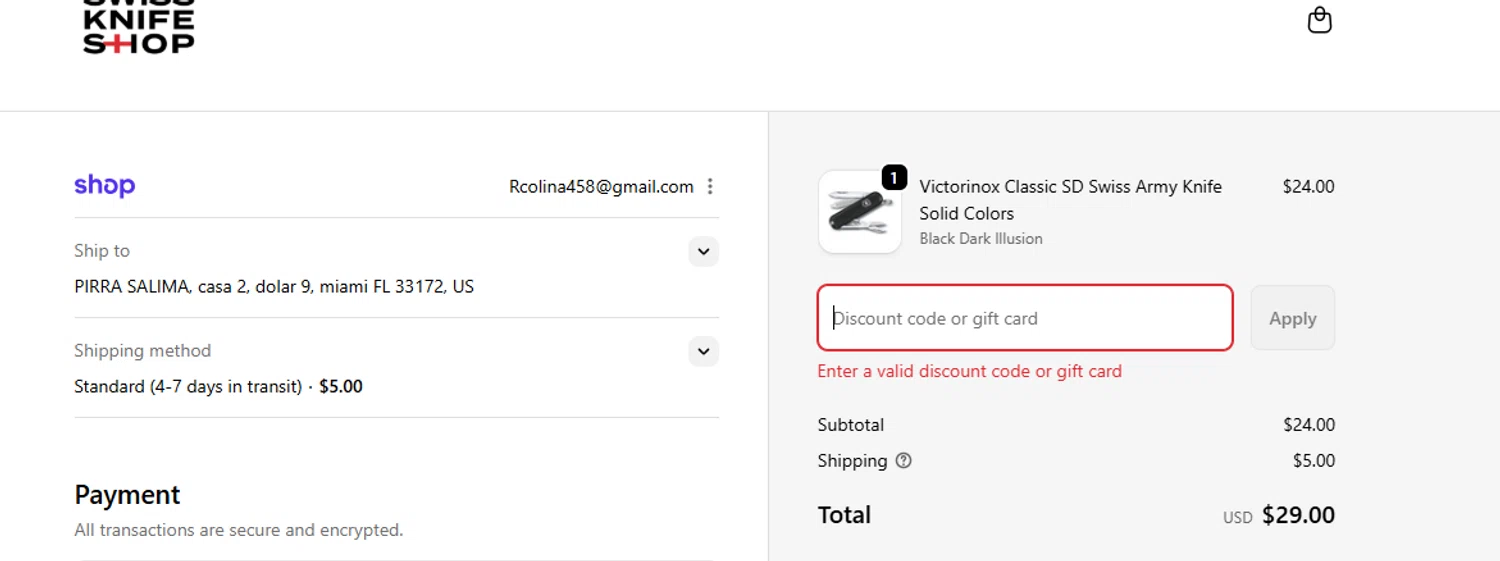
Task: Open the shopping bag cart icon
Action: (1320, 20)
